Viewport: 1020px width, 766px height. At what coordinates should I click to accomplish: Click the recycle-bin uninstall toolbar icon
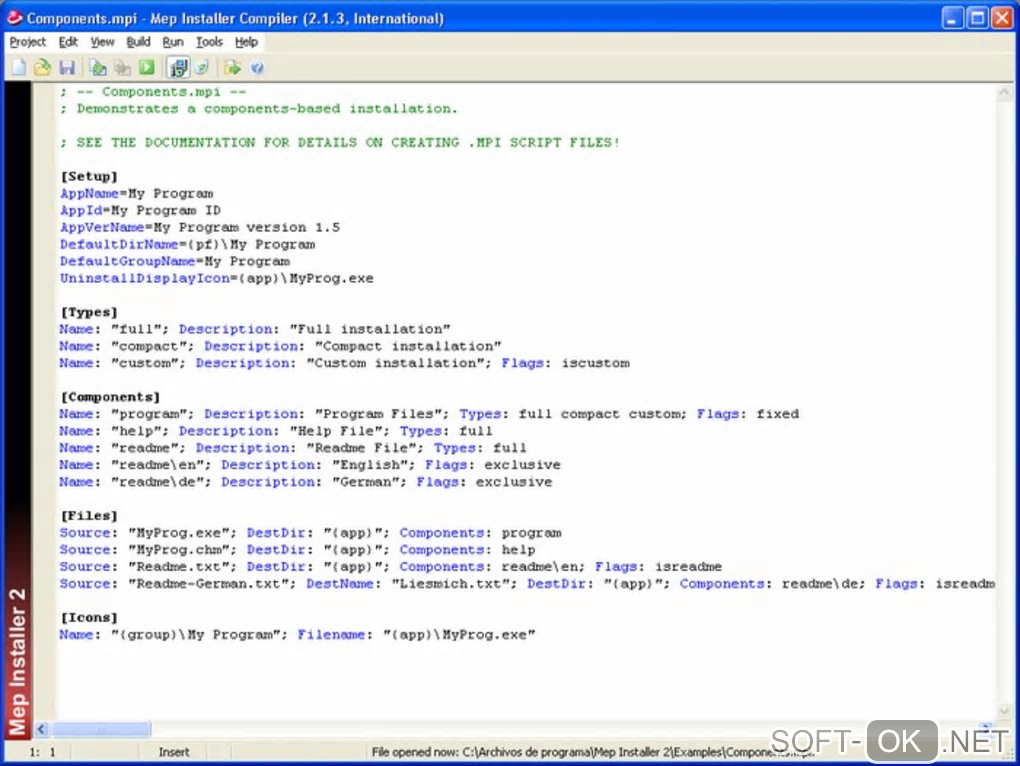[x=202, y=68]
